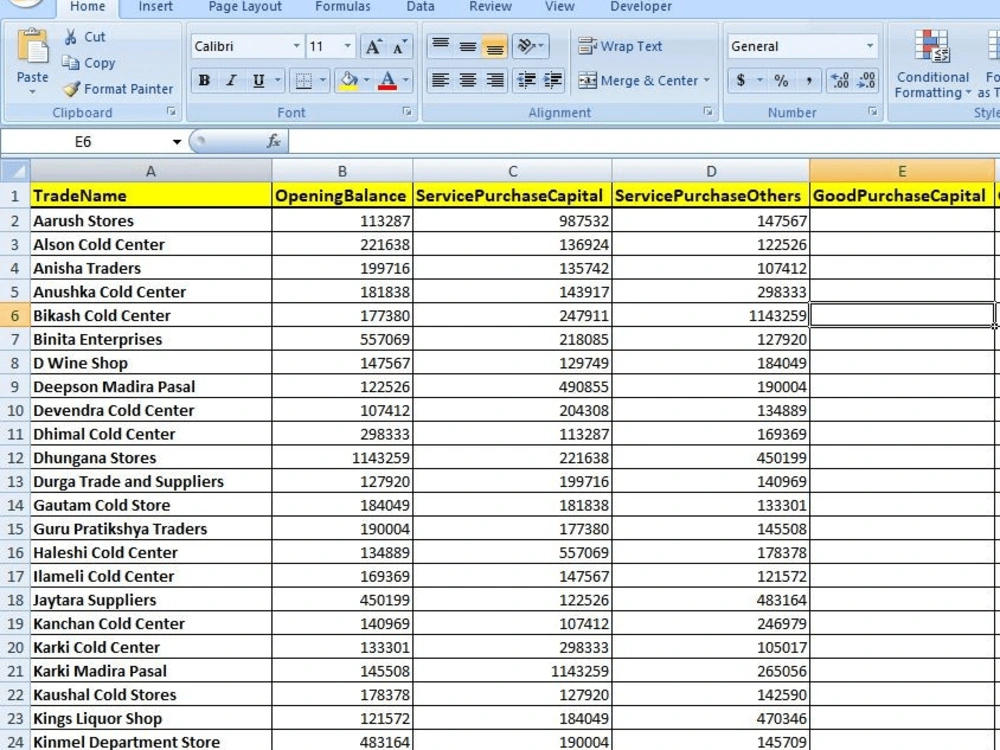Switch to Insert tab

156,6
